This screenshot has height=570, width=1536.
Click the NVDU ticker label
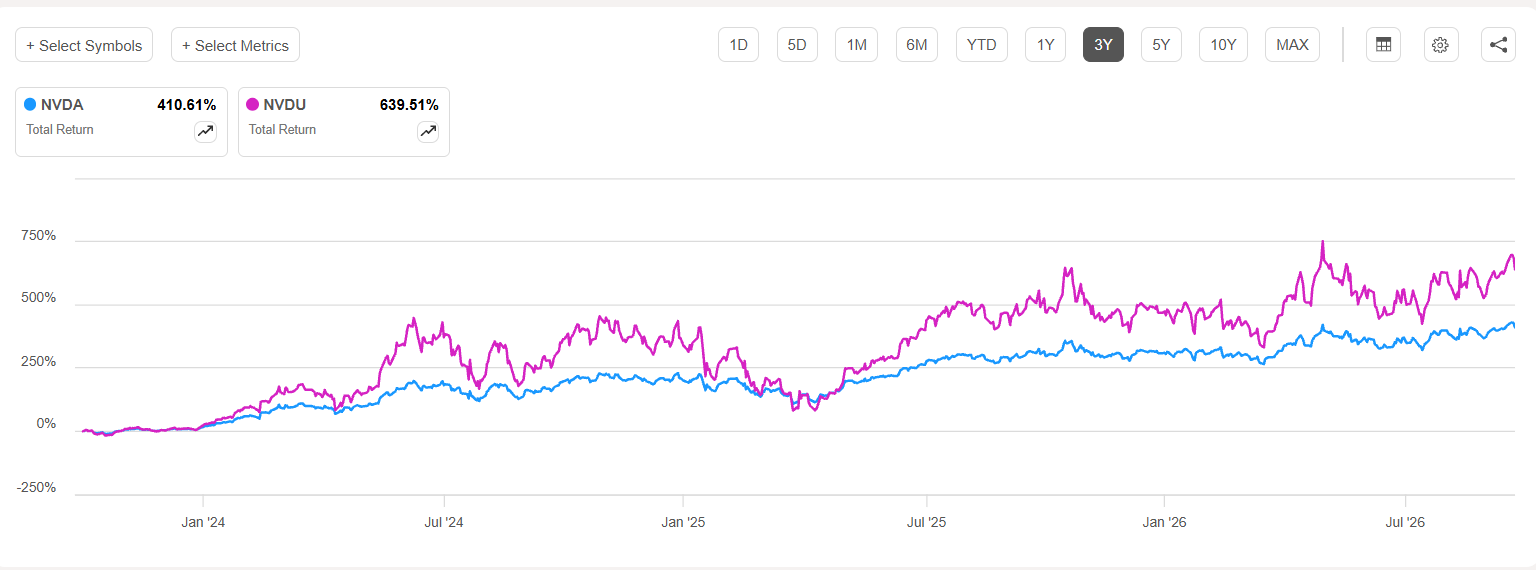pyautogui.click(x=285, y=104)
